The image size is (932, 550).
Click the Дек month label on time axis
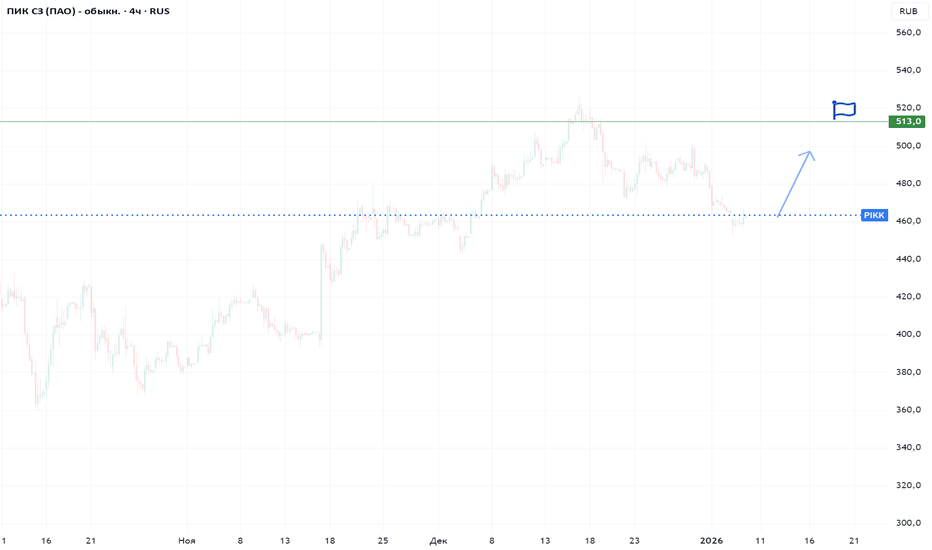tap(438, 541)
